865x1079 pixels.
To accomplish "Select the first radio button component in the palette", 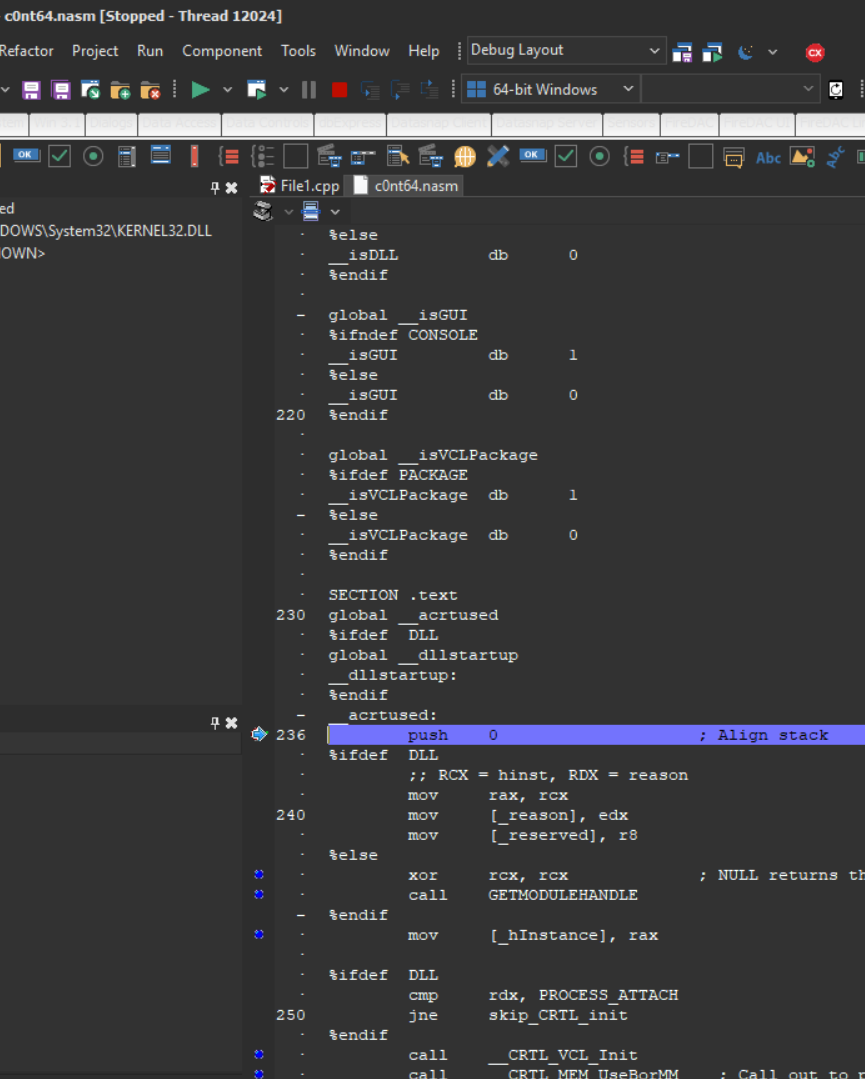I will [x=93, y=156].
